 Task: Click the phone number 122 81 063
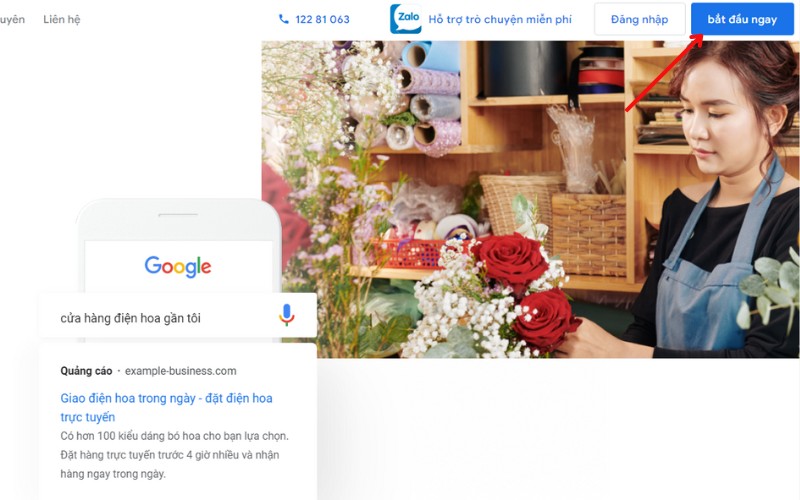click(x=322, y=19)
